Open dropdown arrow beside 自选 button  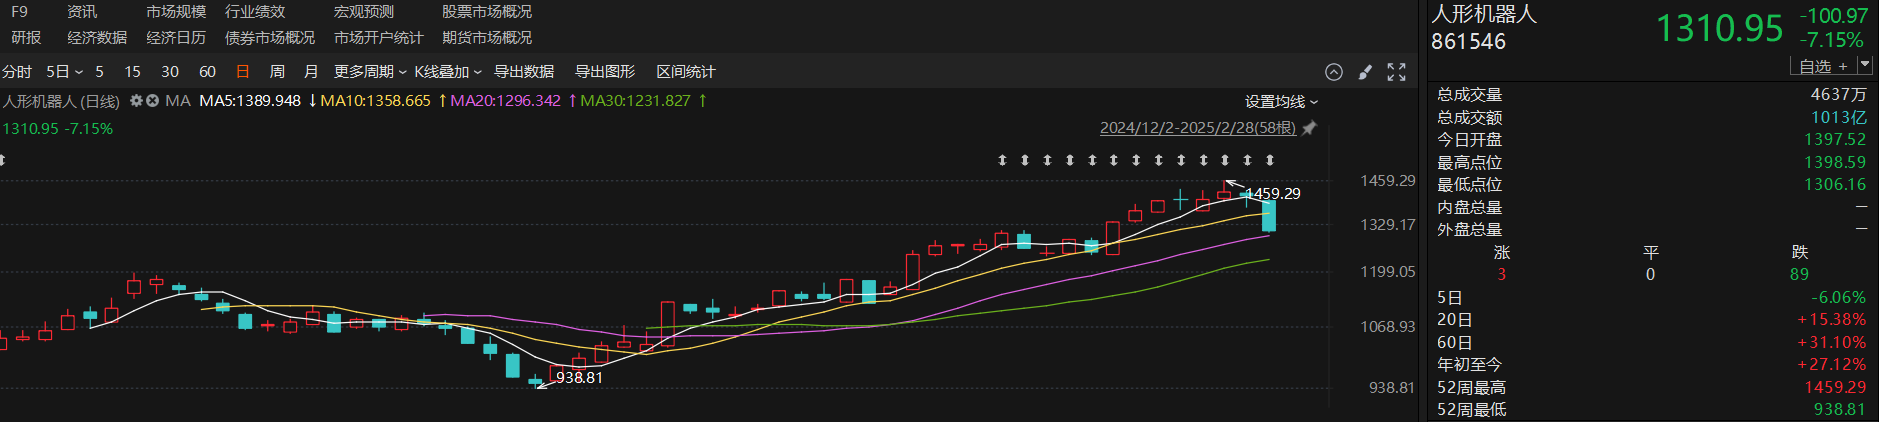pos(1865,65)
